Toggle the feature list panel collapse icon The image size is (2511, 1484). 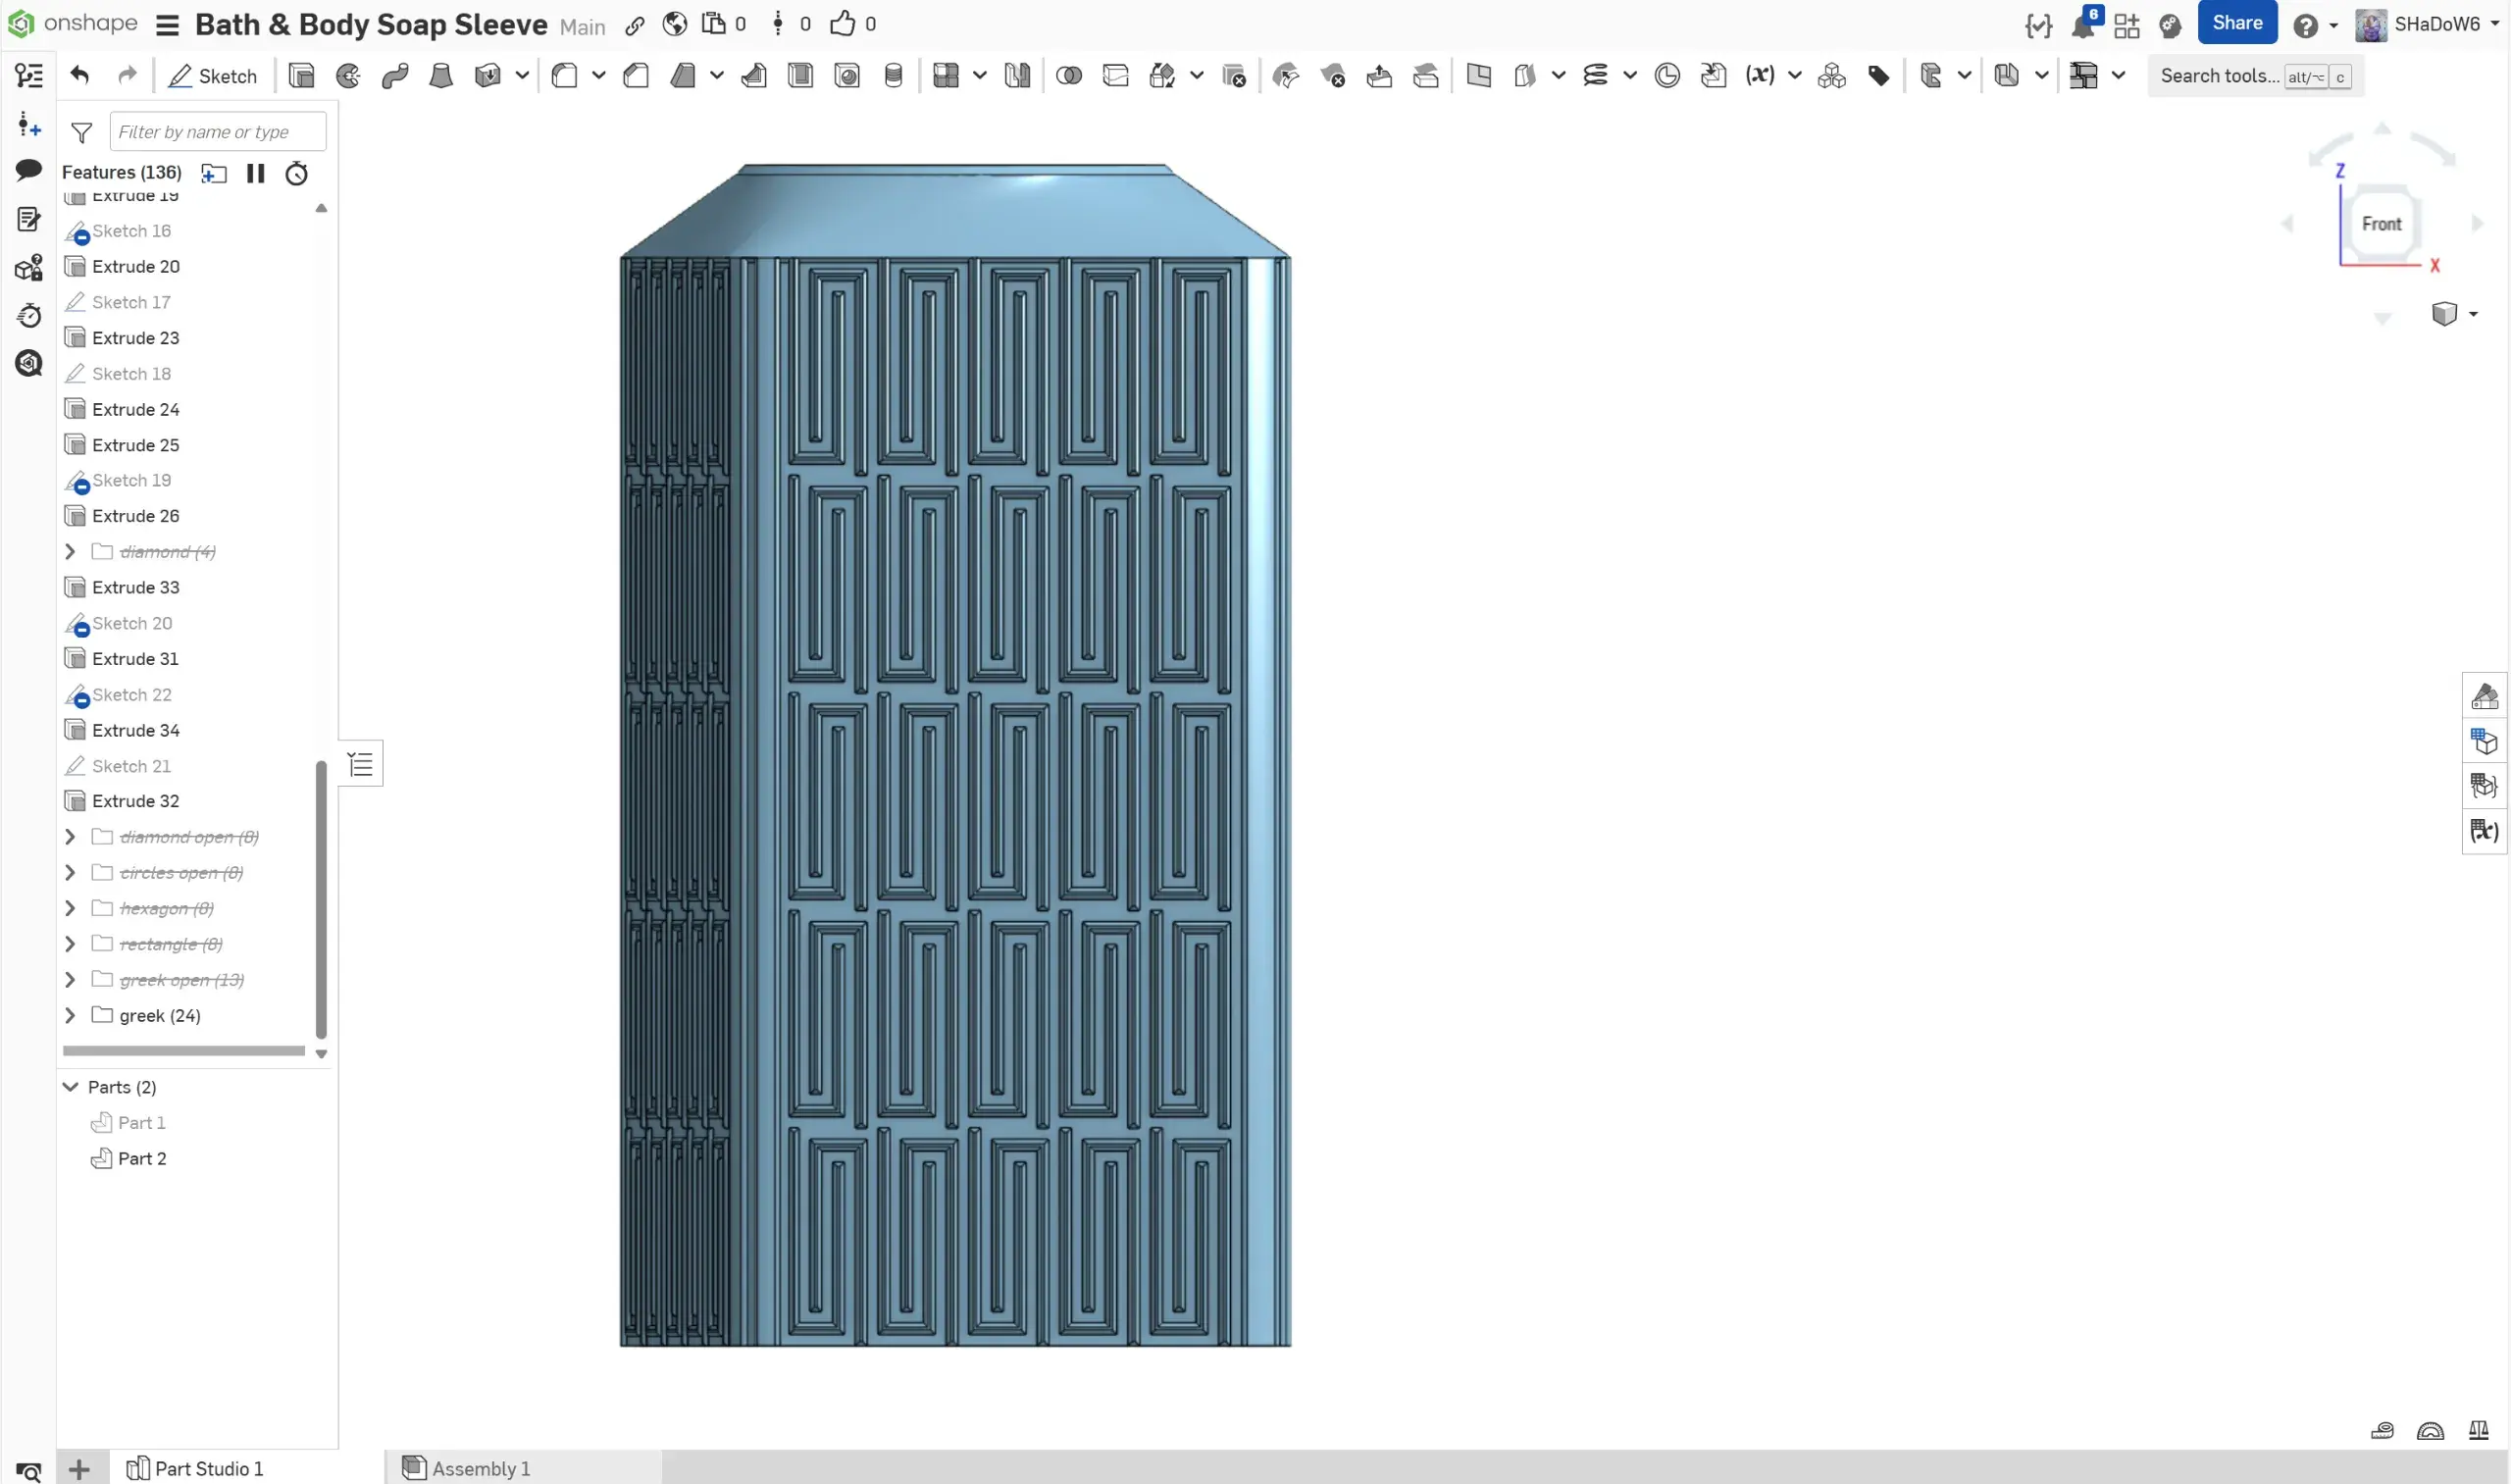(361, 765)
